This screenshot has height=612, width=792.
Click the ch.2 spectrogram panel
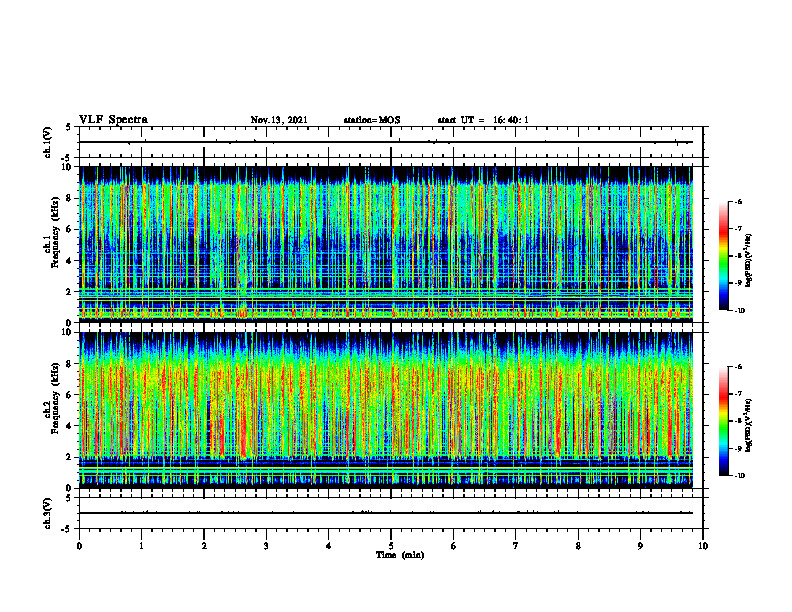pyautogui.click(x=386, y=410)
